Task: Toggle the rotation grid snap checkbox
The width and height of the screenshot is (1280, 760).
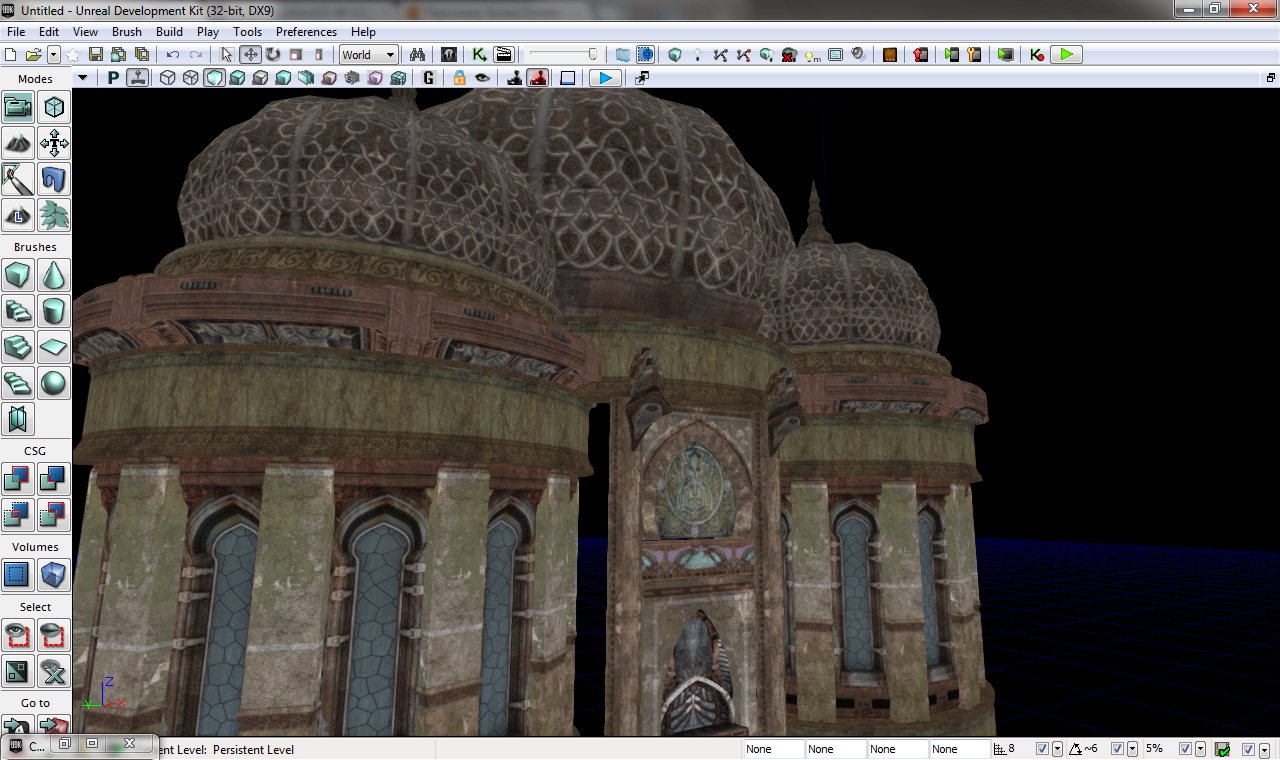Action: point(1119,749)
